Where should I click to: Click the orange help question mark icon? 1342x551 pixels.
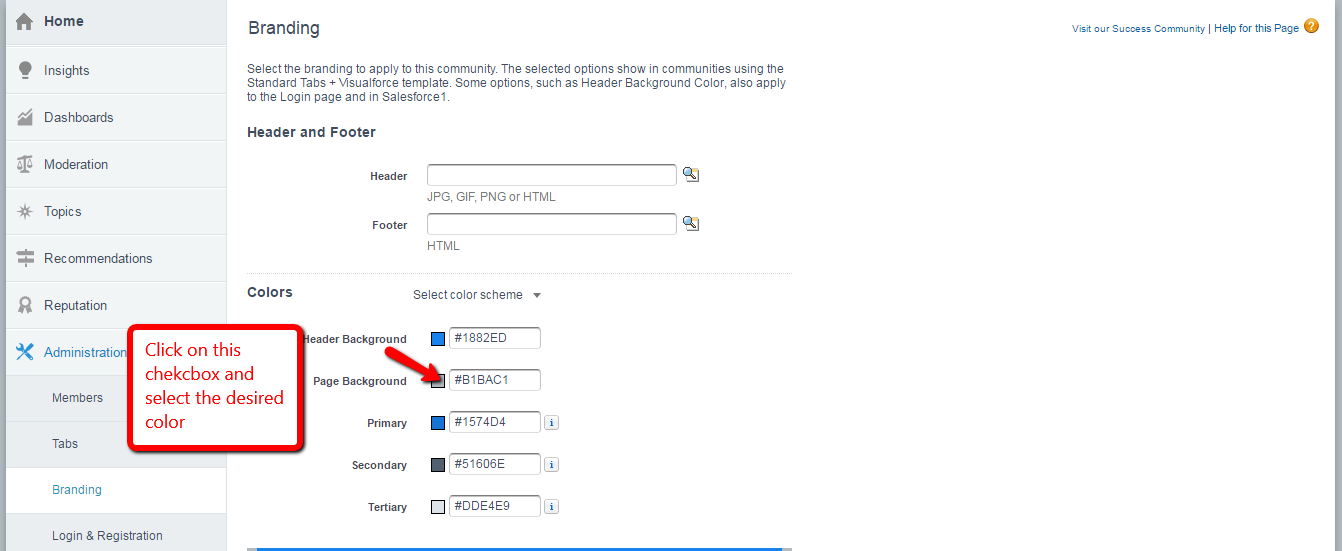point(1311,27)
